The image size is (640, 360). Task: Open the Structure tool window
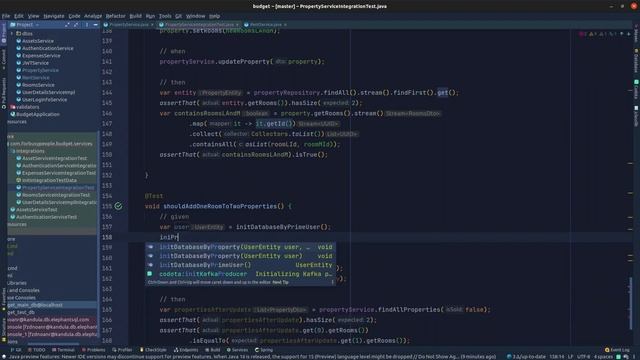[x=3, y=330]
